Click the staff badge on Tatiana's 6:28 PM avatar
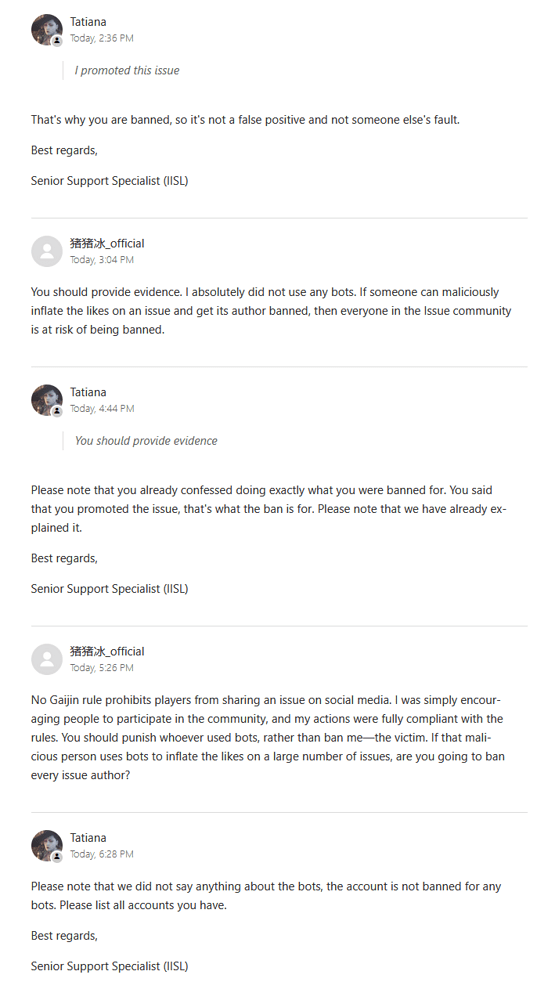Viewport: 555px width, 1000px height. pyautogui.click(x=57, y=857)
